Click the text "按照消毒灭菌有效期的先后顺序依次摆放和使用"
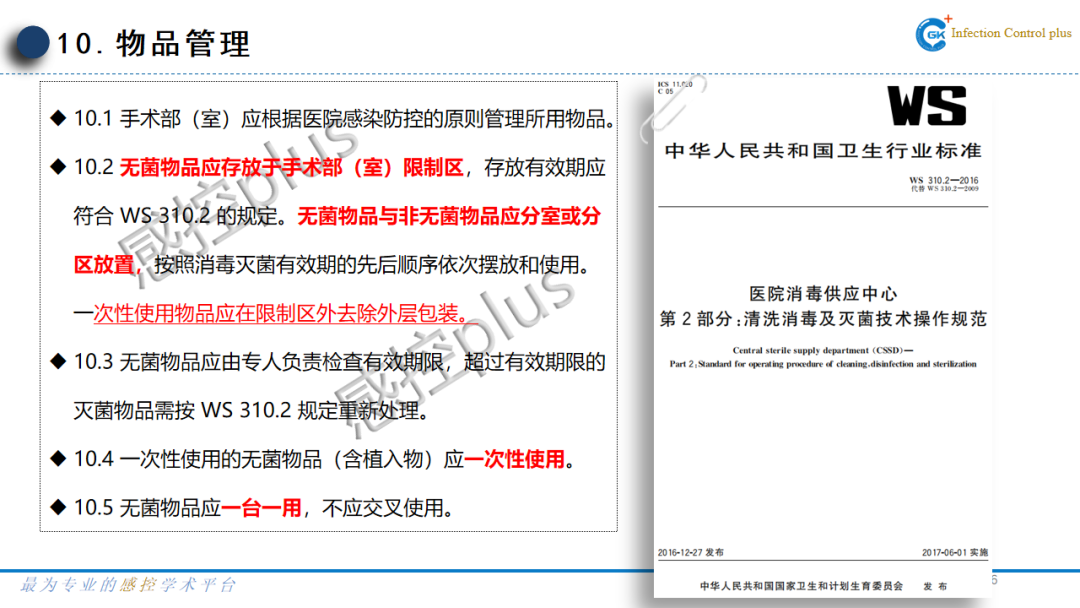The height and width of the screenshot is (608, 1080). (x=366, y=264)
